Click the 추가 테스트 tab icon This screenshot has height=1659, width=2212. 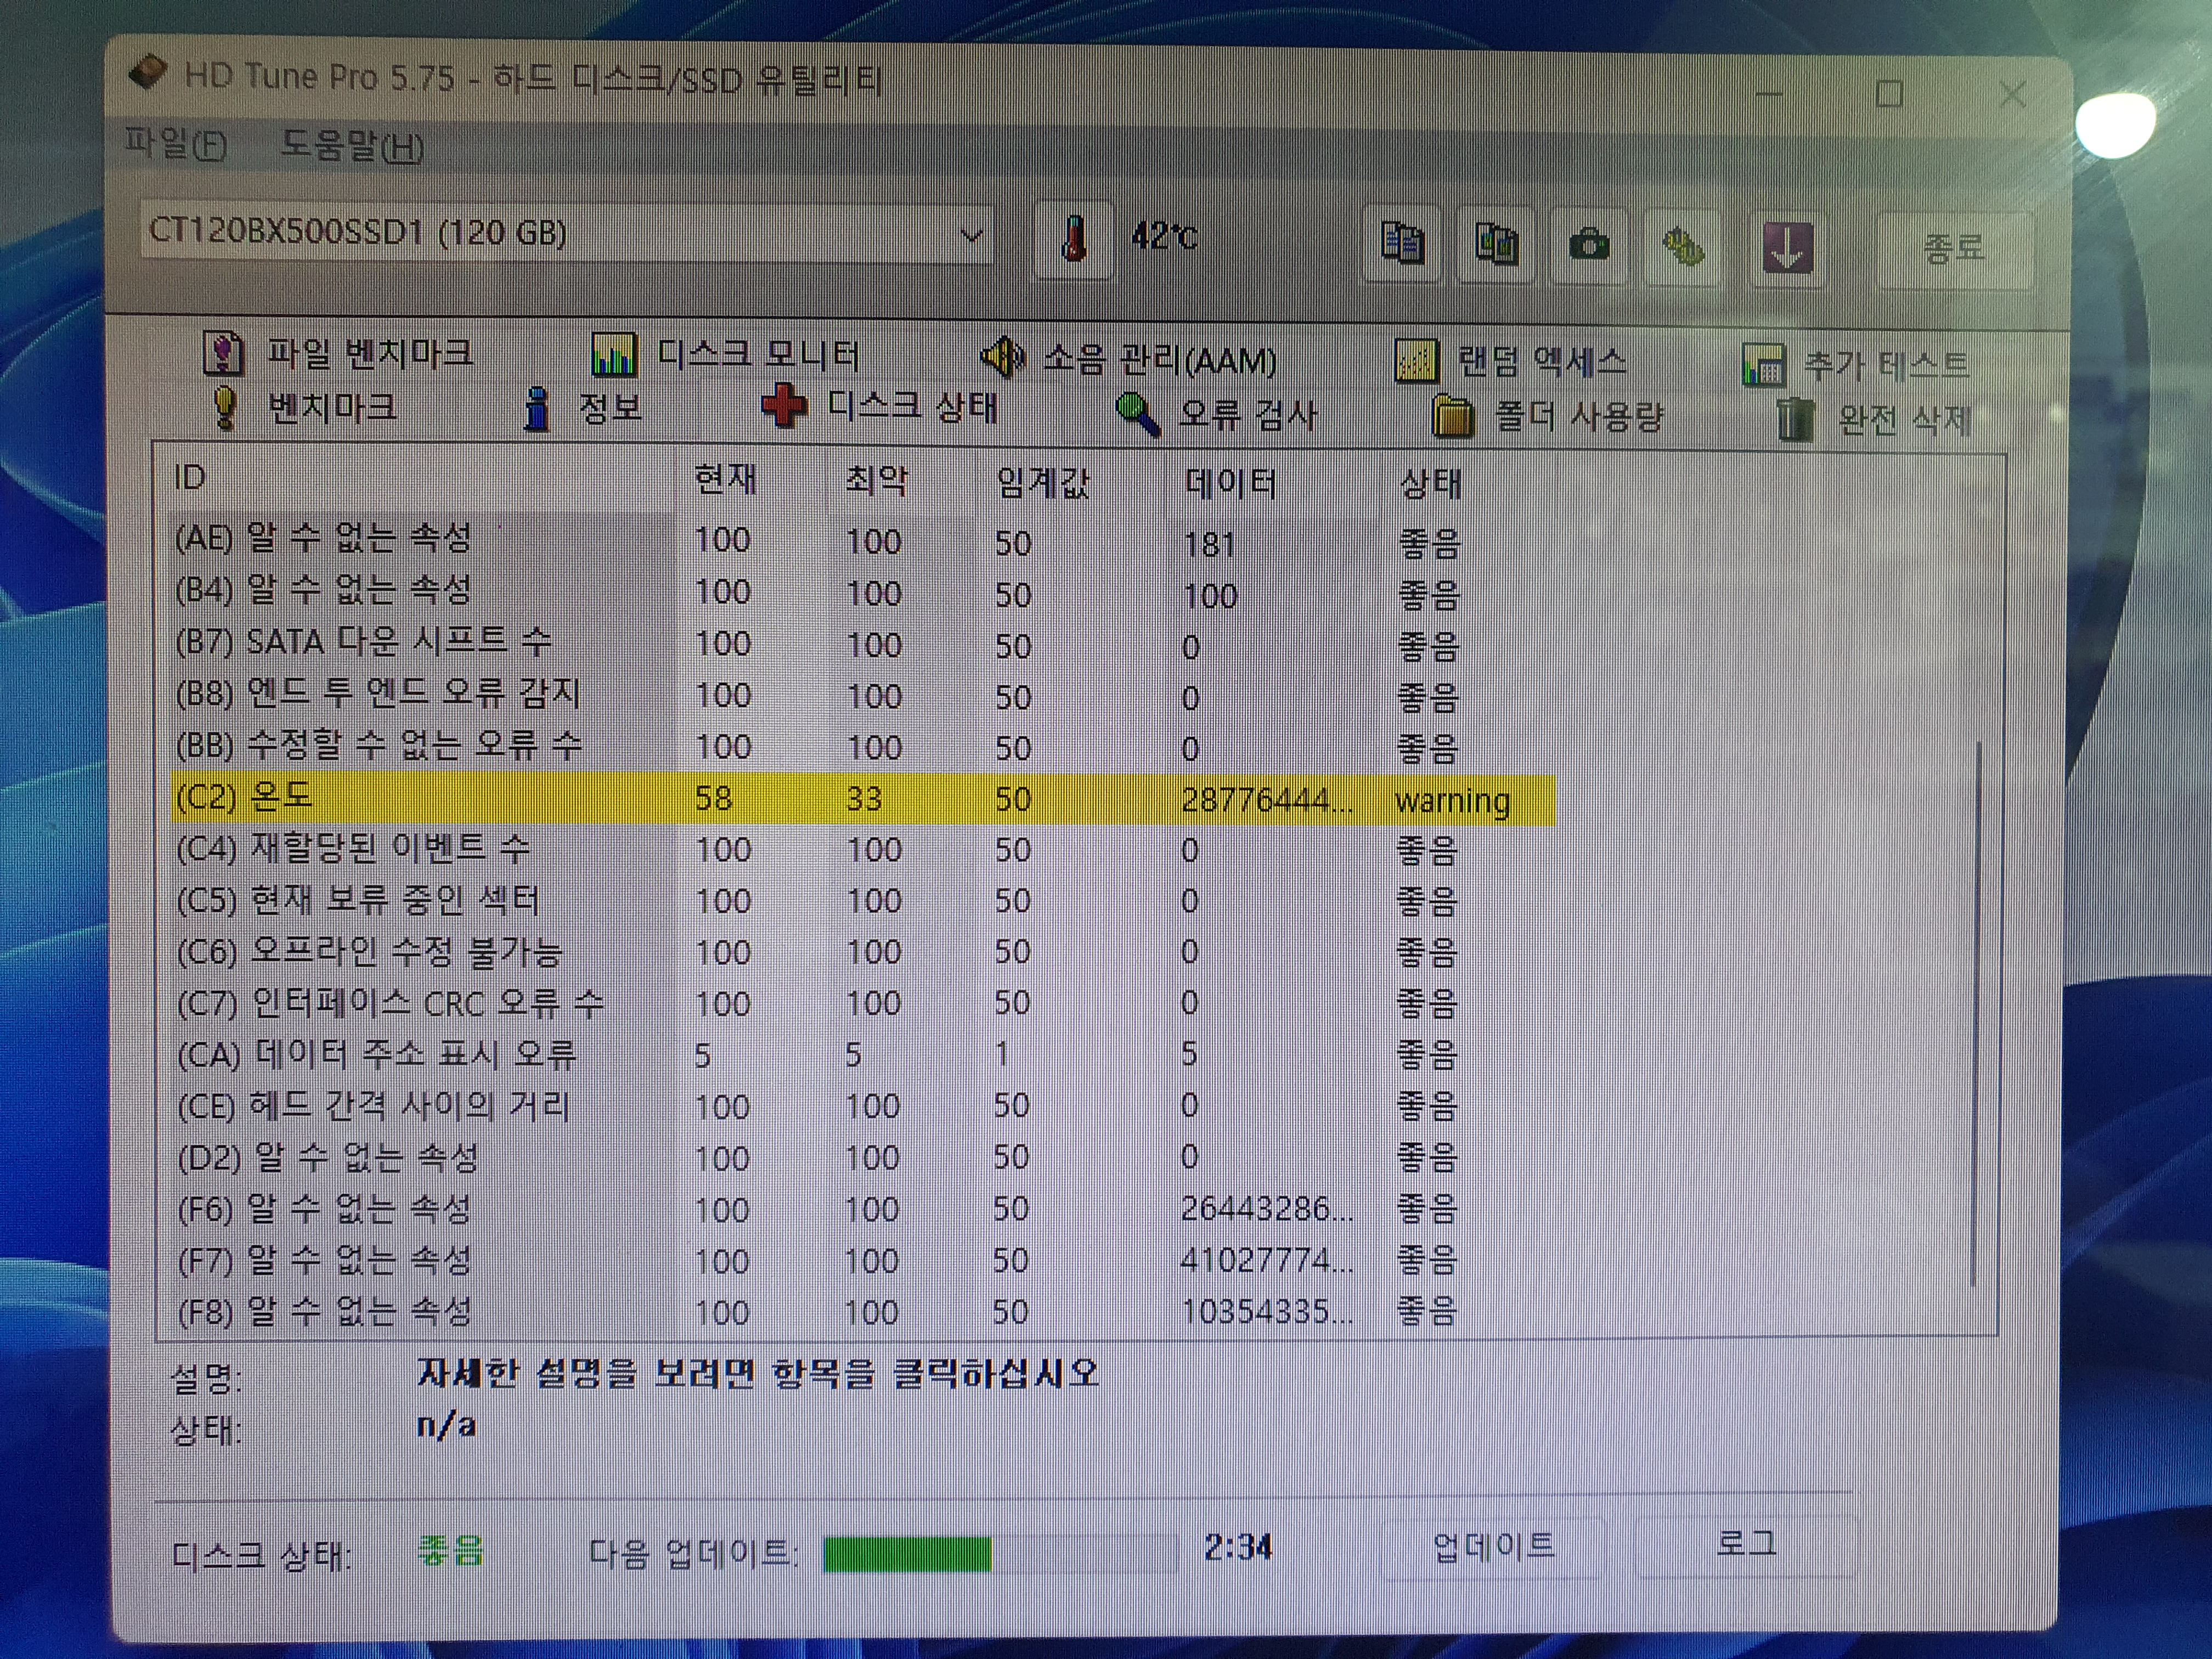[1763, 364]
